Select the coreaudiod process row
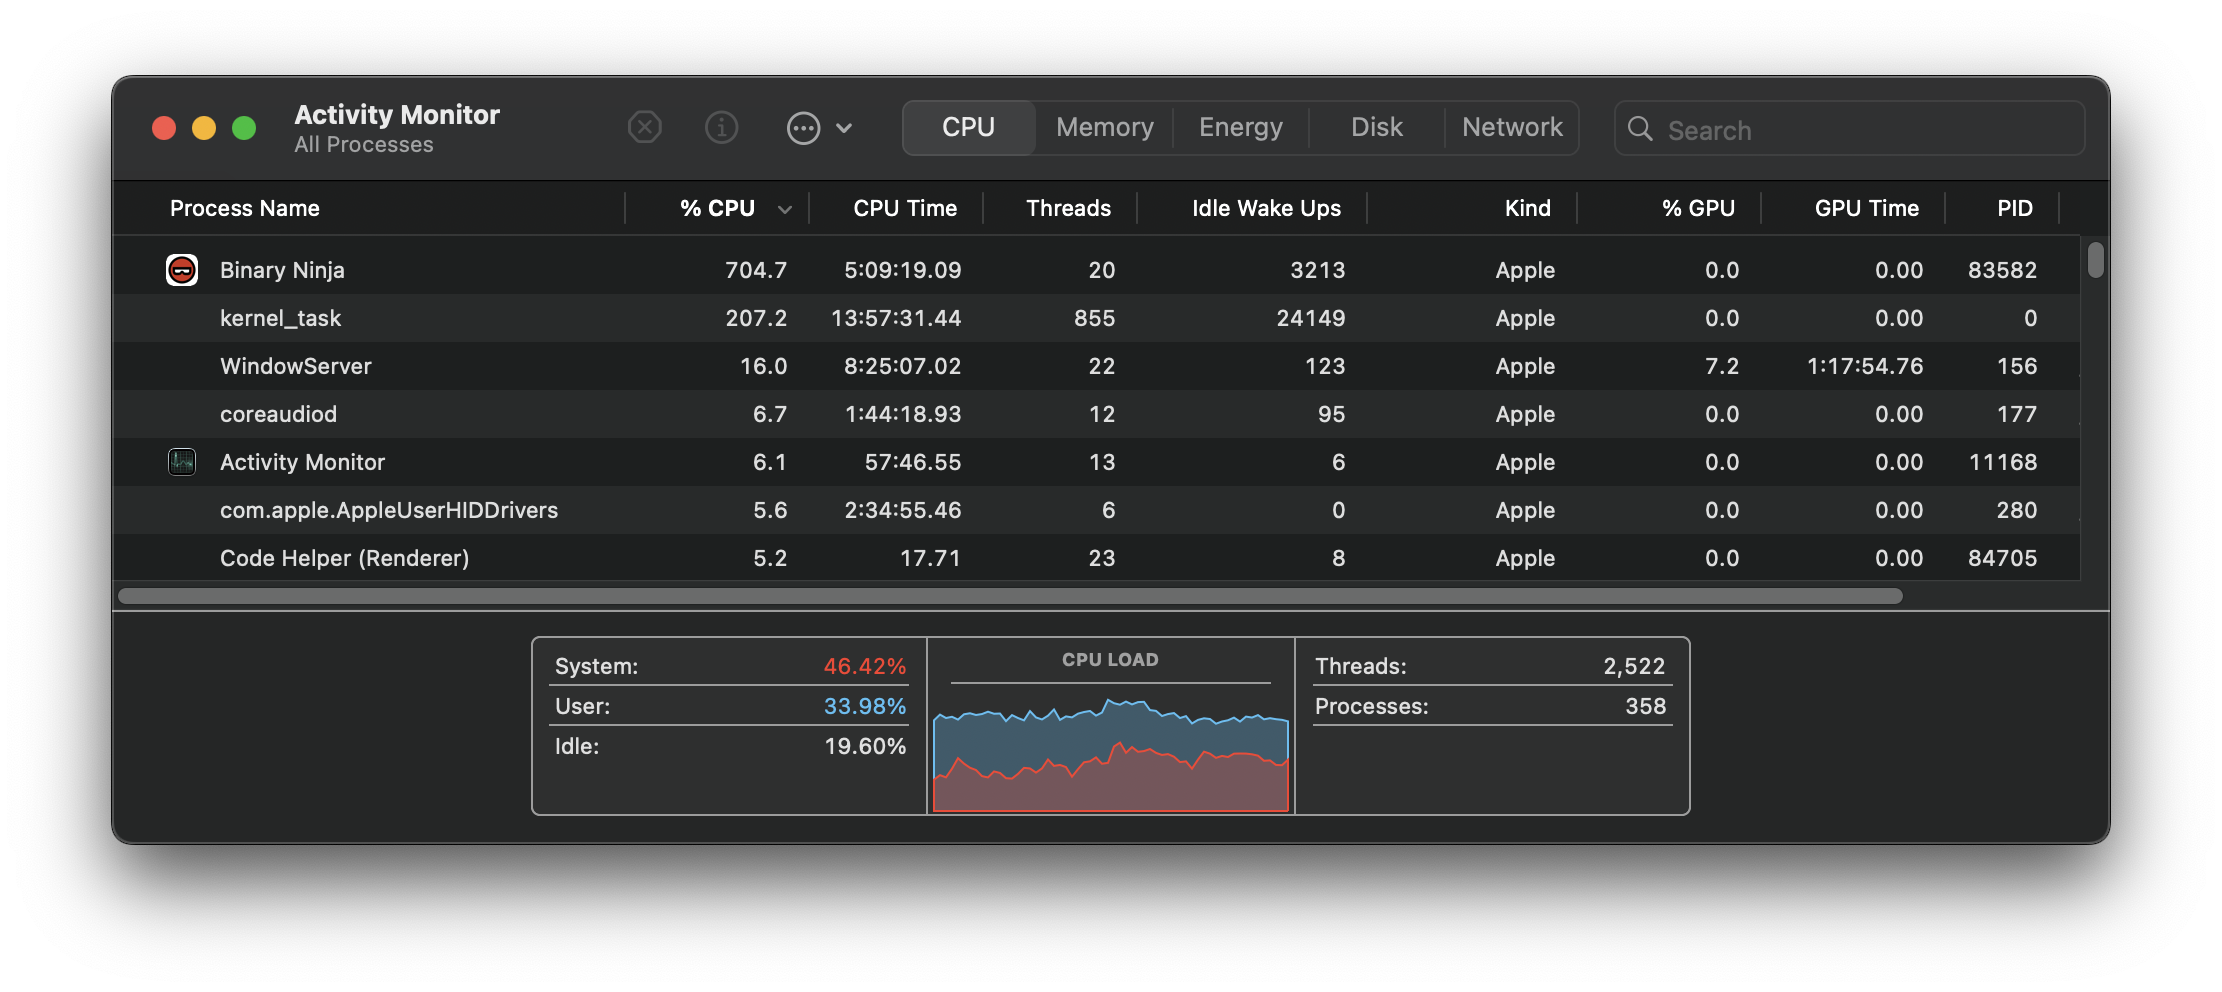This screenshot has height=992, width=2222. [1096, 414]
